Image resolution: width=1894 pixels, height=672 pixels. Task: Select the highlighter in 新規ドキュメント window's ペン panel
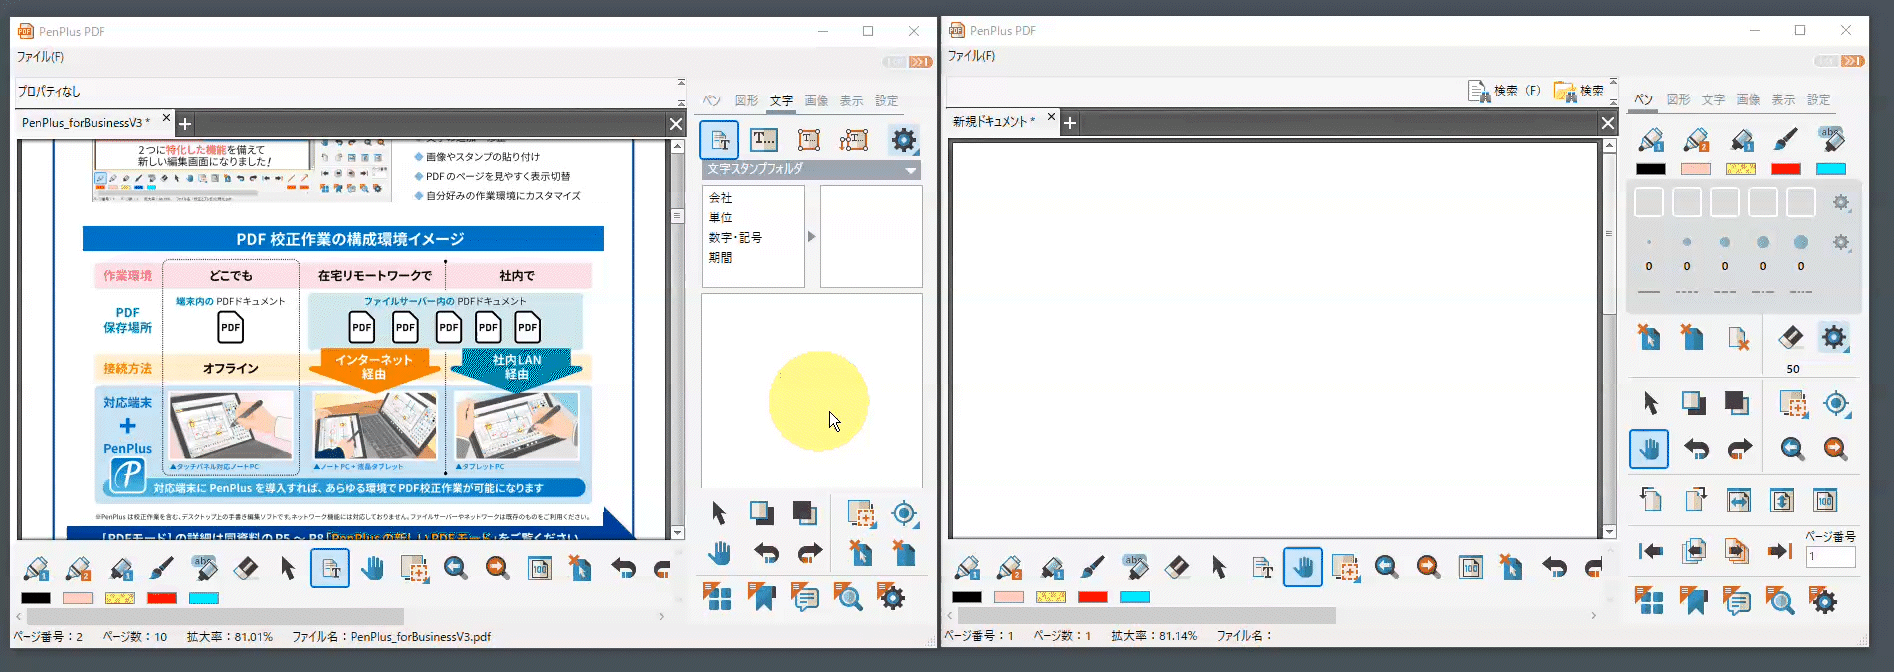(1830, 139)
